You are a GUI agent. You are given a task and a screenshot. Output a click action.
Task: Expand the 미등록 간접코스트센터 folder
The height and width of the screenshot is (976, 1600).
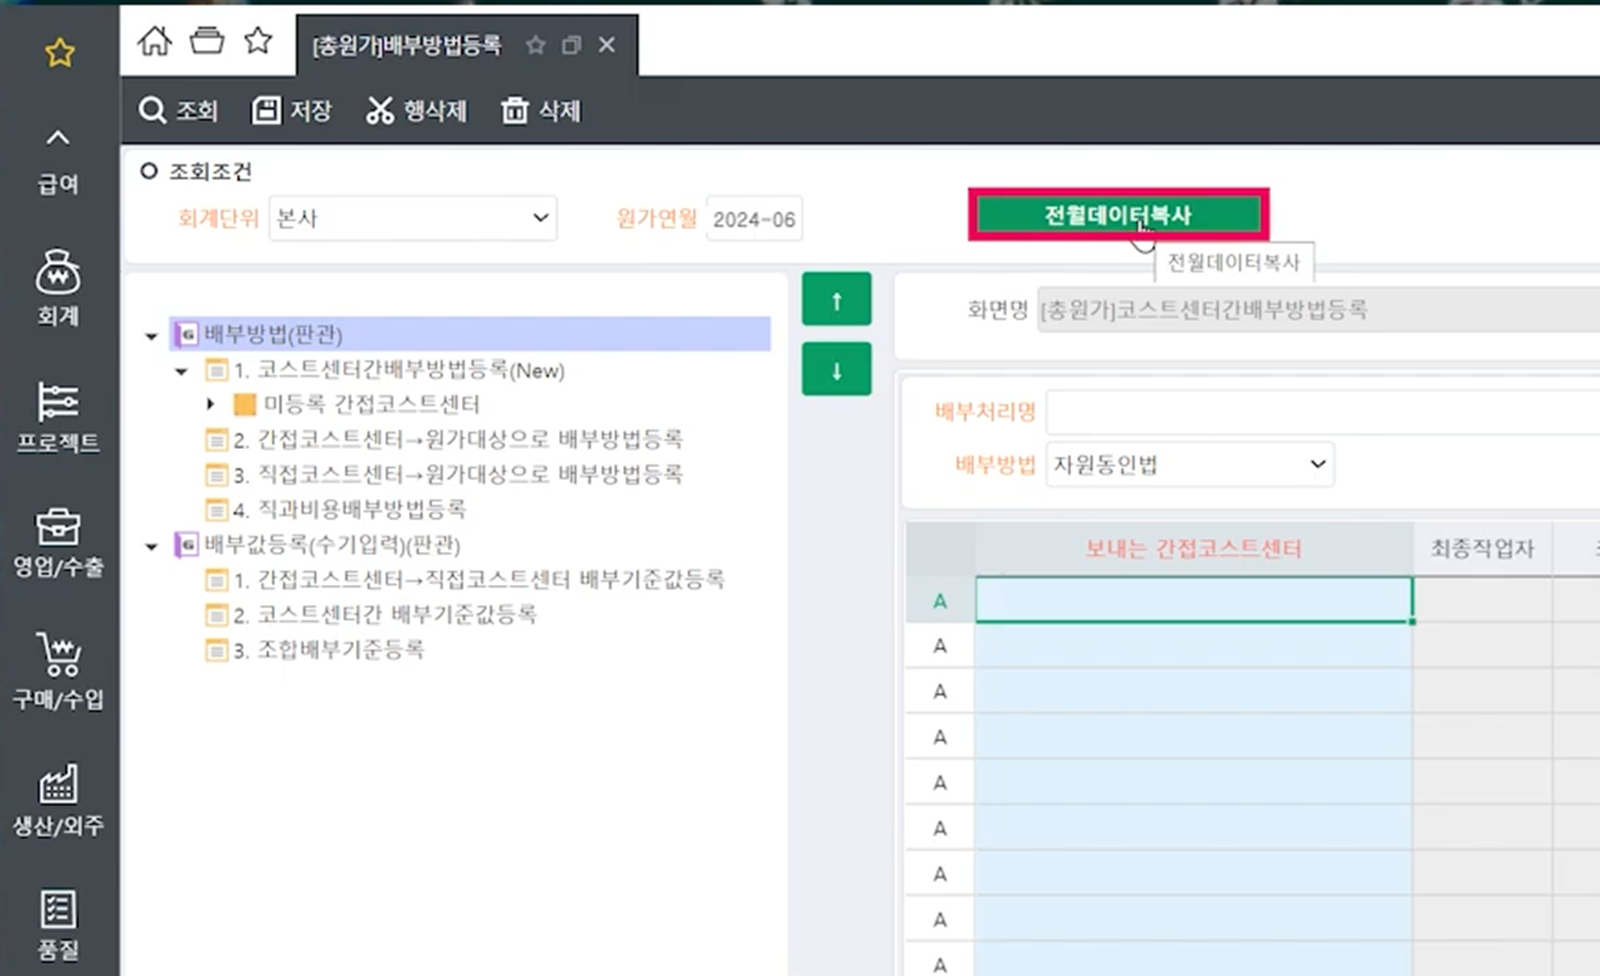[x=210, y=404]
